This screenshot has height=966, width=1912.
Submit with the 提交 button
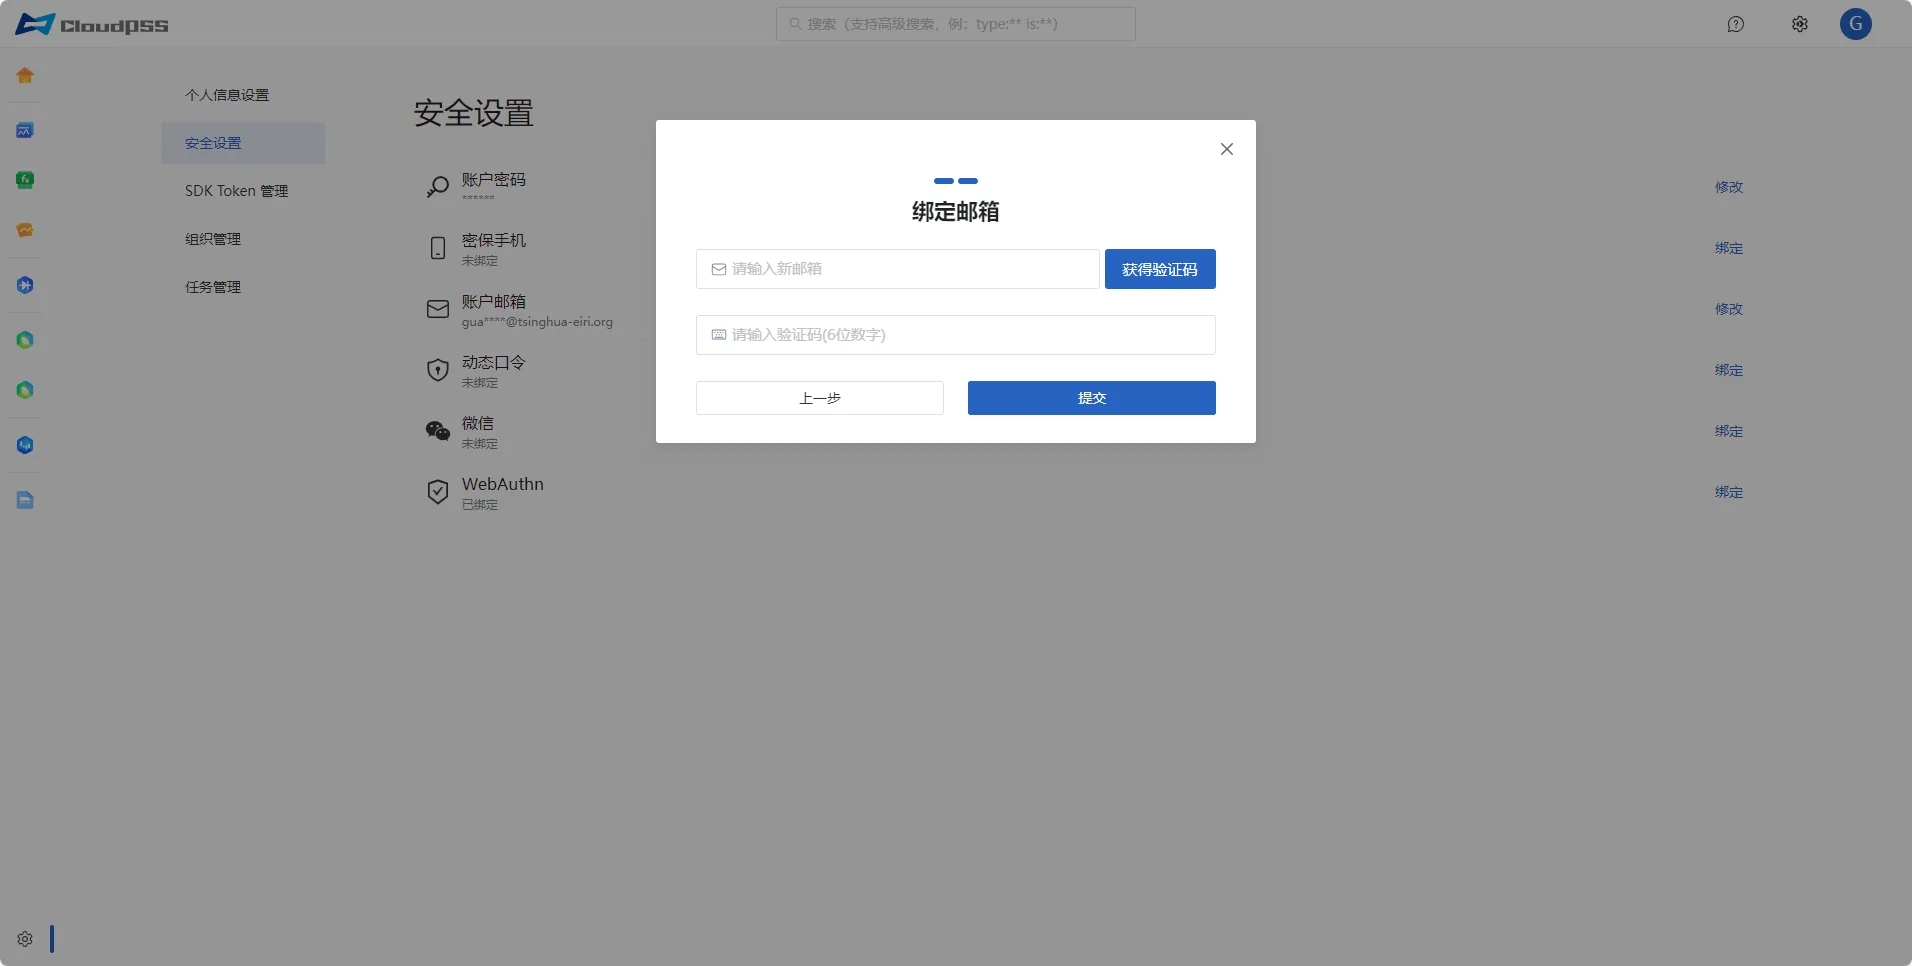click(x=1092, y=398)
